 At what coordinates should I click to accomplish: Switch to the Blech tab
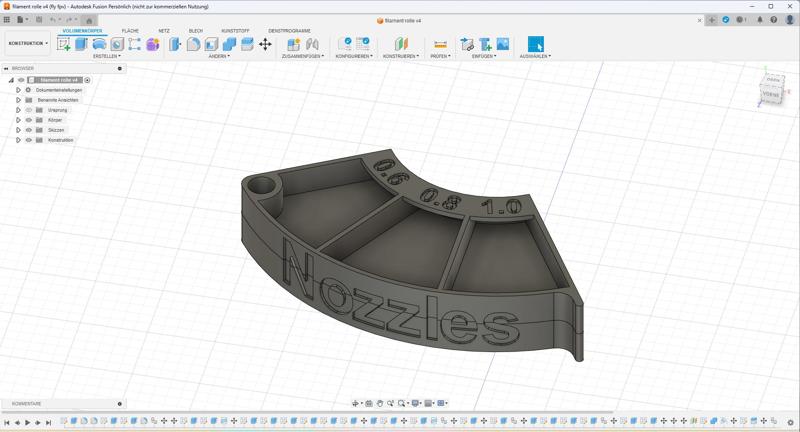196,31
